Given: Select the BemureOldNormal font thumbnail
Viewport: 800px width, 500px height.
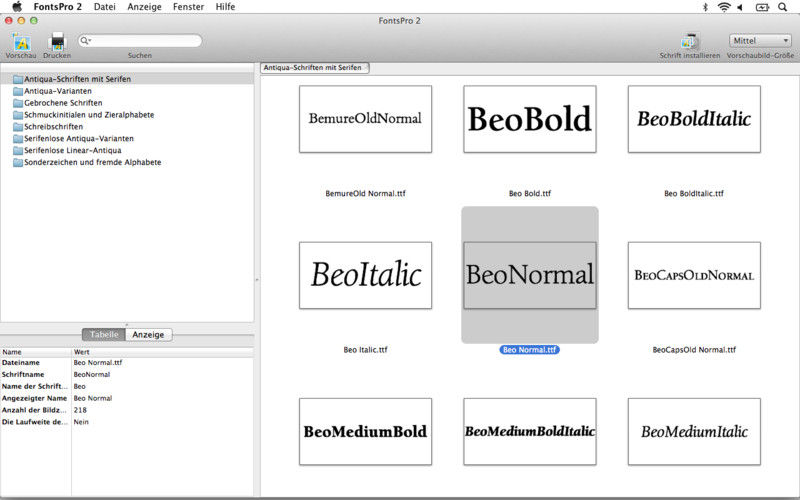Looking at the screenshot, I should pos(365,119).
